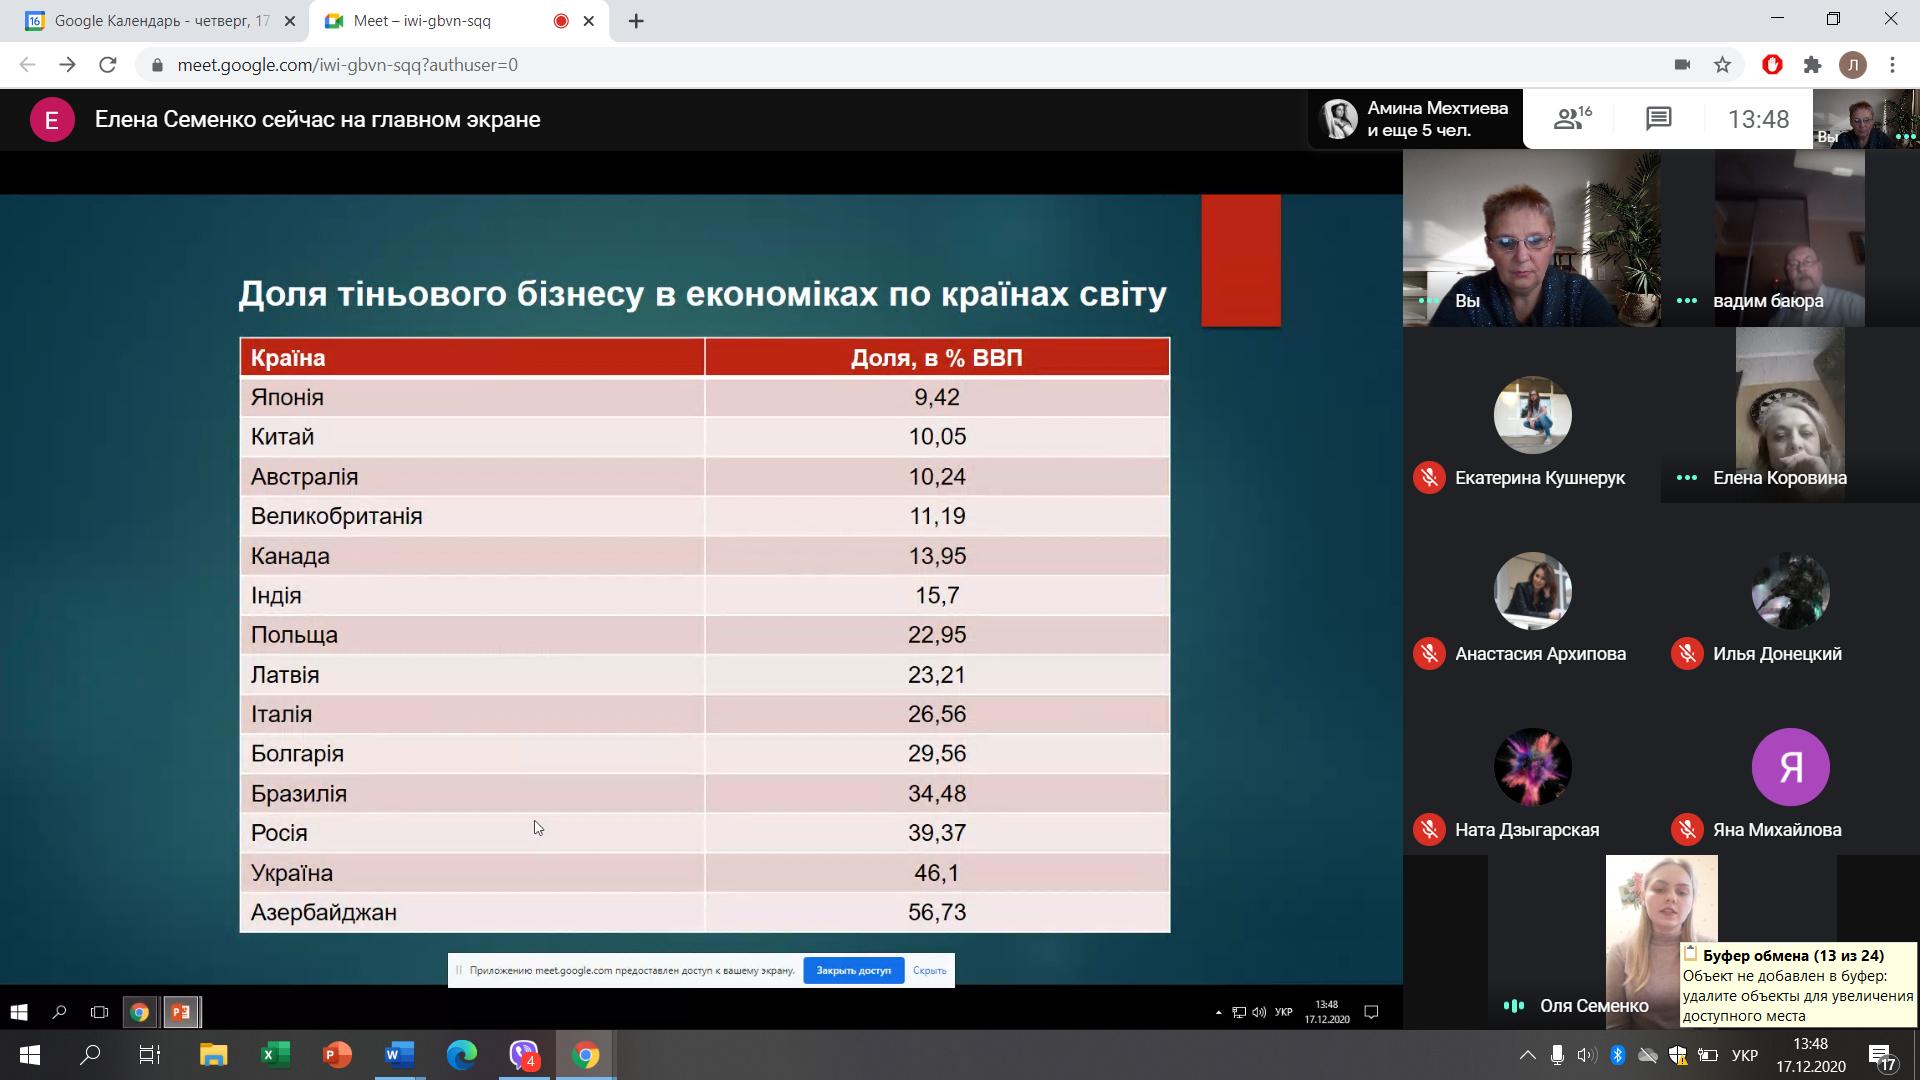Viewport: 1920px width, 1080px height.
Task: Bookmark this page with star icon
Action: point(1722,65)
